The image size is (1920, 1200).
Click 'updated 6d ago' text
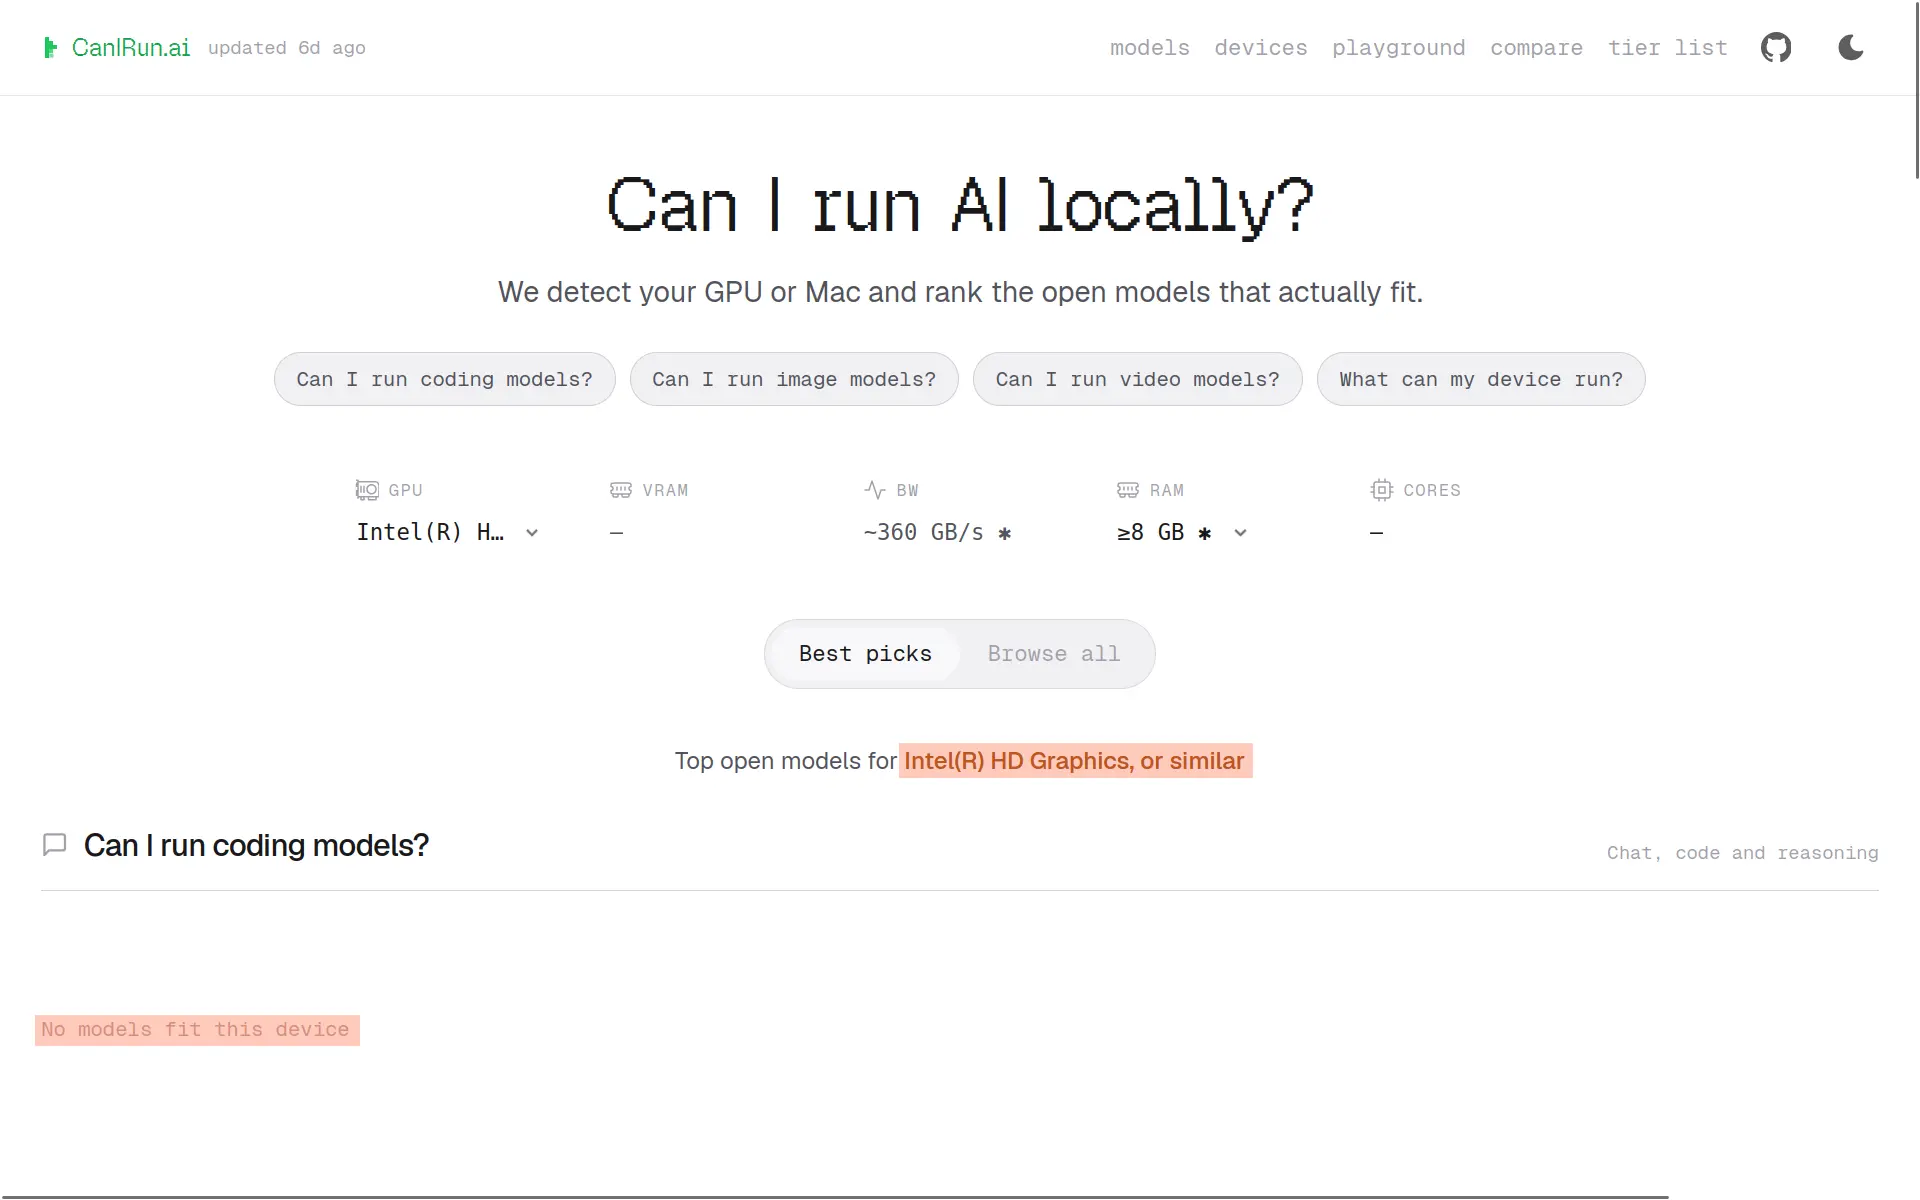click(x=287, y=48)
